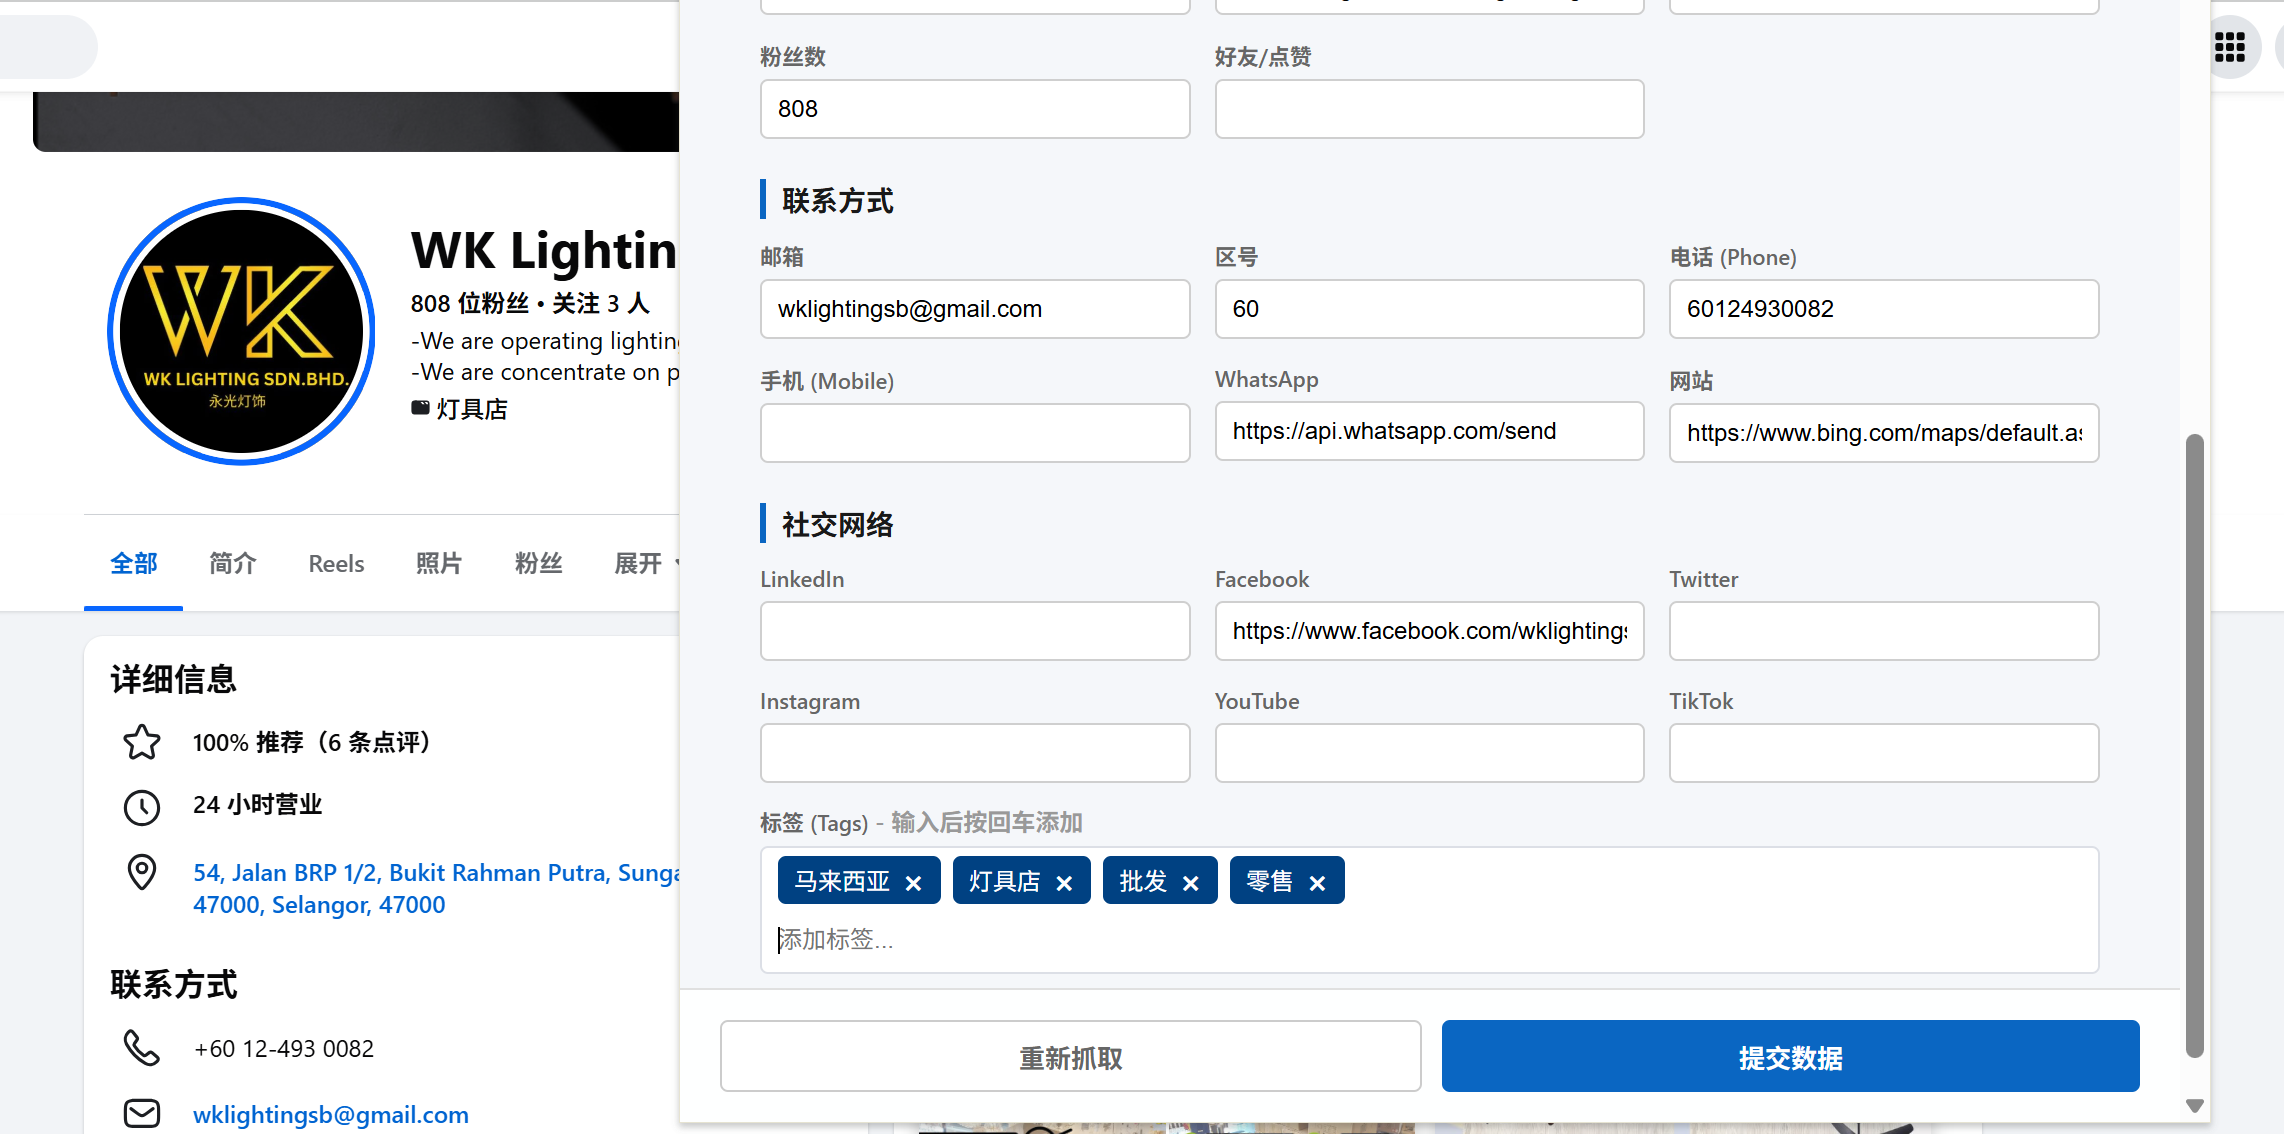Viewport: 2284px width, 1134px height.
Task: Click the WhatsApp URL input
Action: pyautogui.click(x=1429, y=431)
